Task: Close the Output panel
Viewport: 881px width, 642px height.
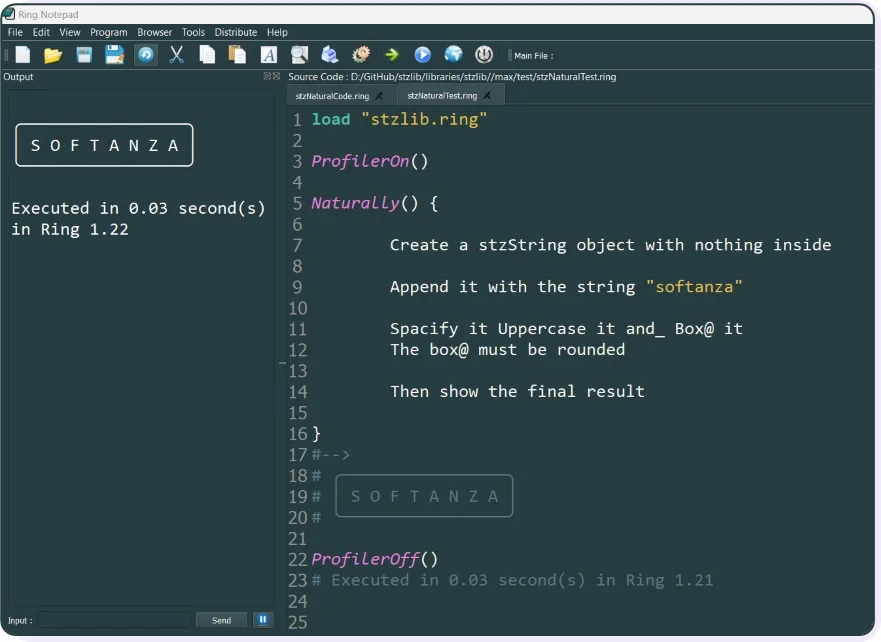Action: 276,76
